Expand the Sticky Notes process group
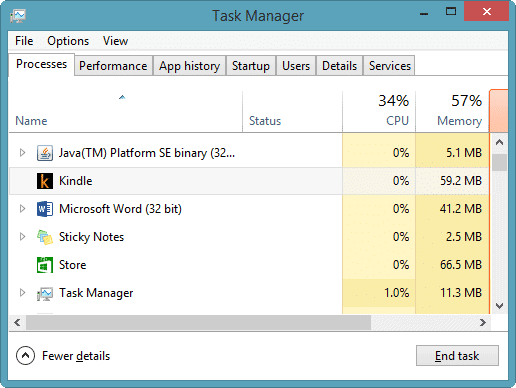This screenshot has height=388, width=516. coord(22,237)
